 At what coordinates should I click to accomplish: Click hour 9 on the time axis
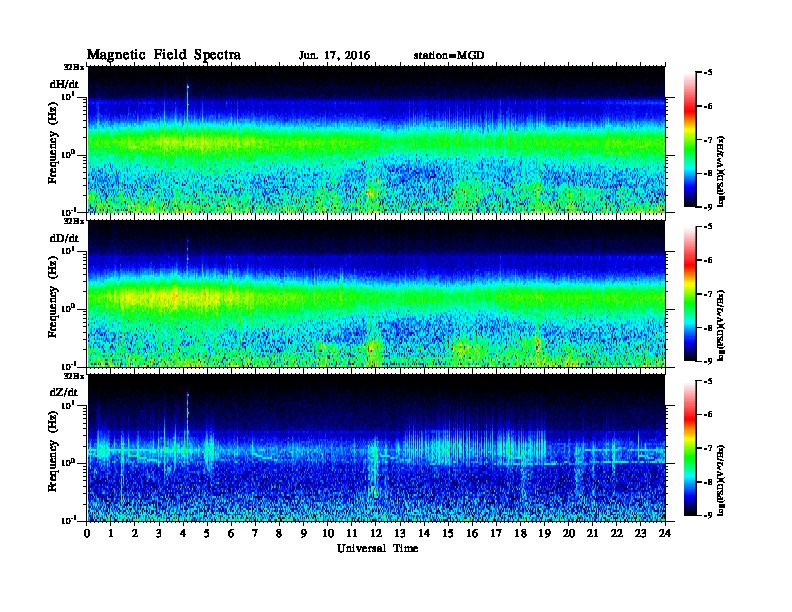(x=304, y=534)
